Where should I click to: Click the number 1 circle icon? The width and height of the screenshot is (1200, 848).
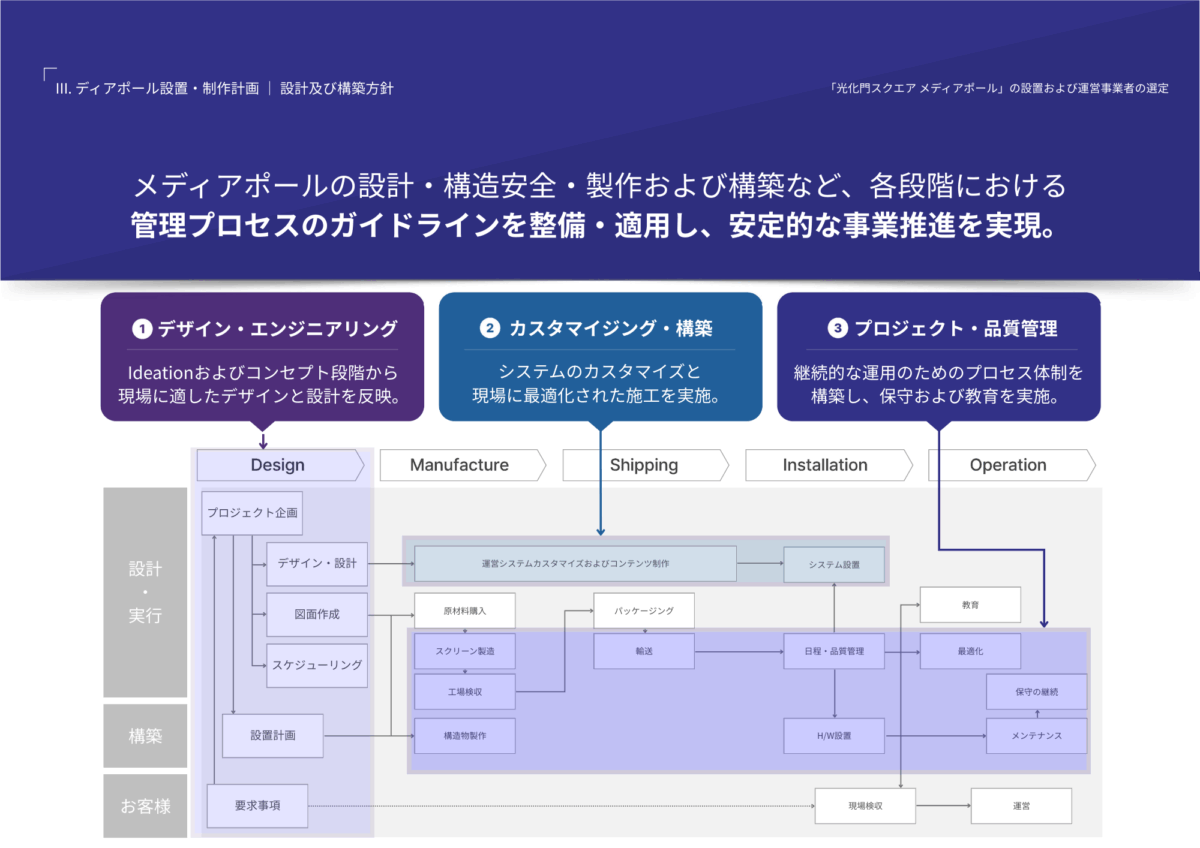(143, 328)
